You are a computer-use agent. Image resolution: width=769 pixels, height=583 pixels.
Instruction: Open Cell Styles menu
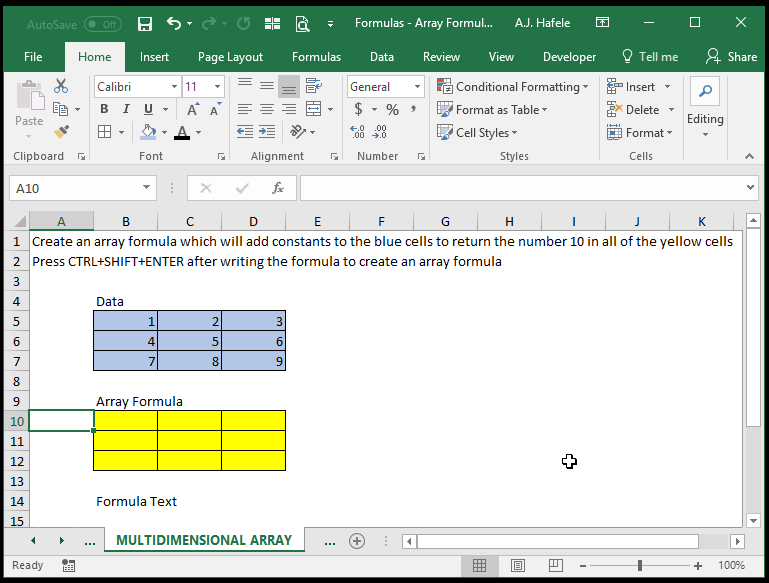pyautogui.click(x=477, y=132)
